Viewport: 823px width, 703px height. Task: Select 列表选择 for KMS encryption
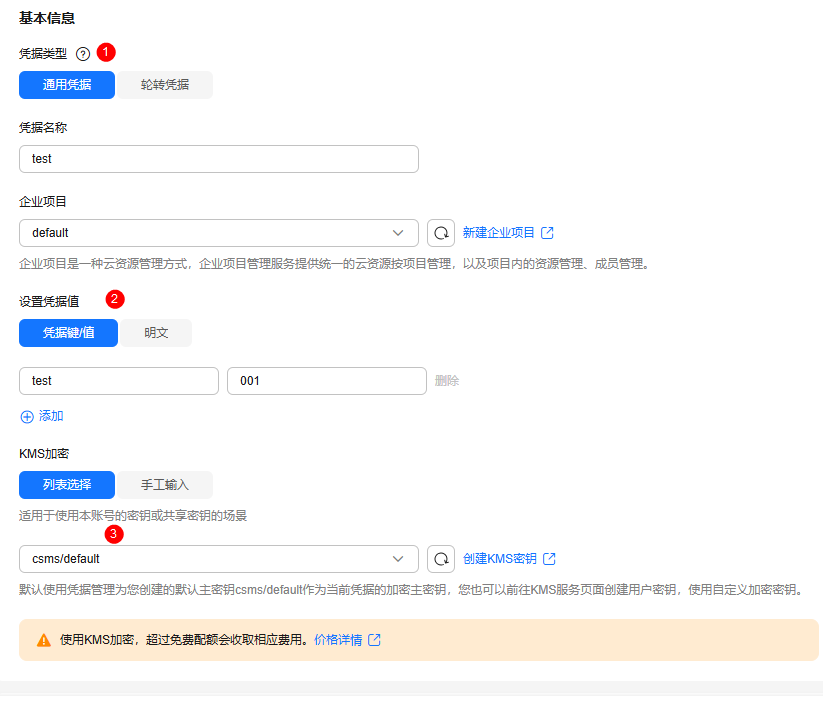click(67, 485)
